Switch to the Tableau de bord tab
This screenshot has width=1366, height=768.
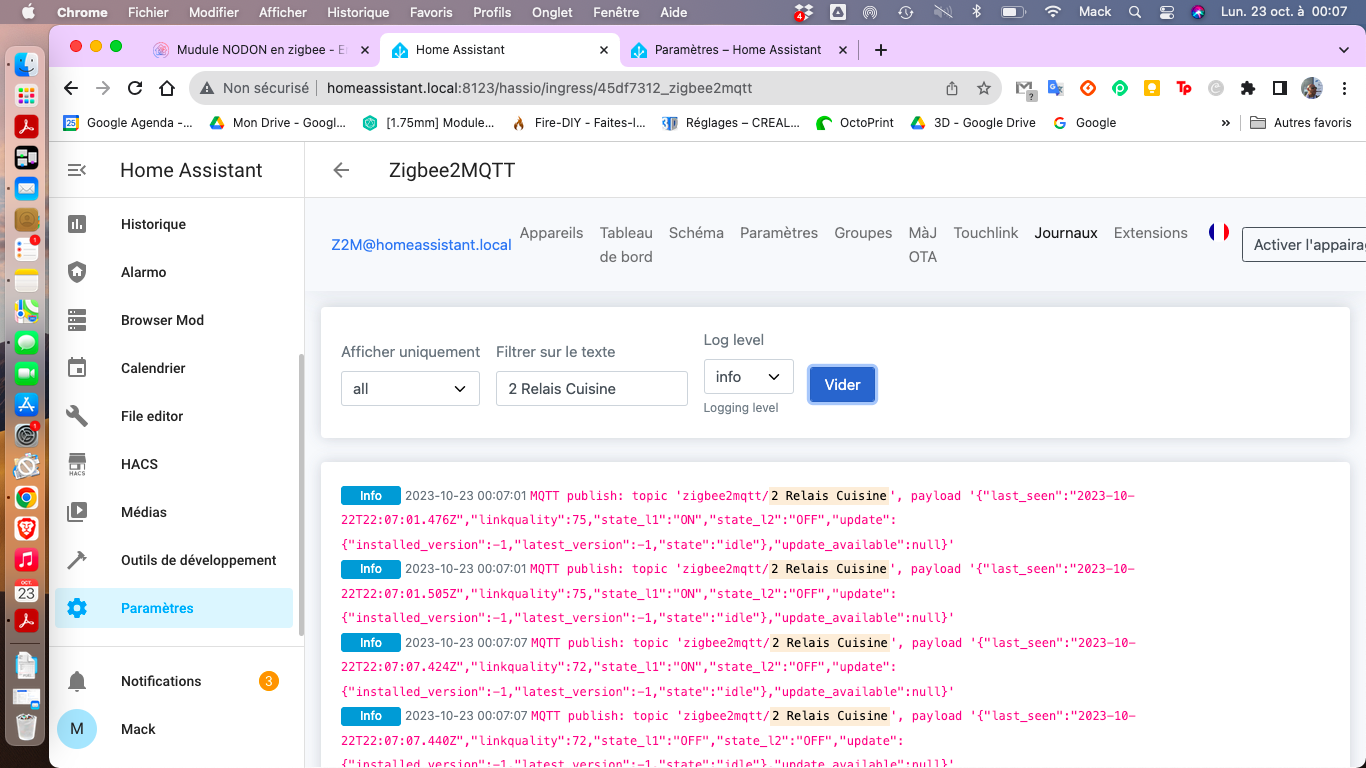(x=626, y=244)
